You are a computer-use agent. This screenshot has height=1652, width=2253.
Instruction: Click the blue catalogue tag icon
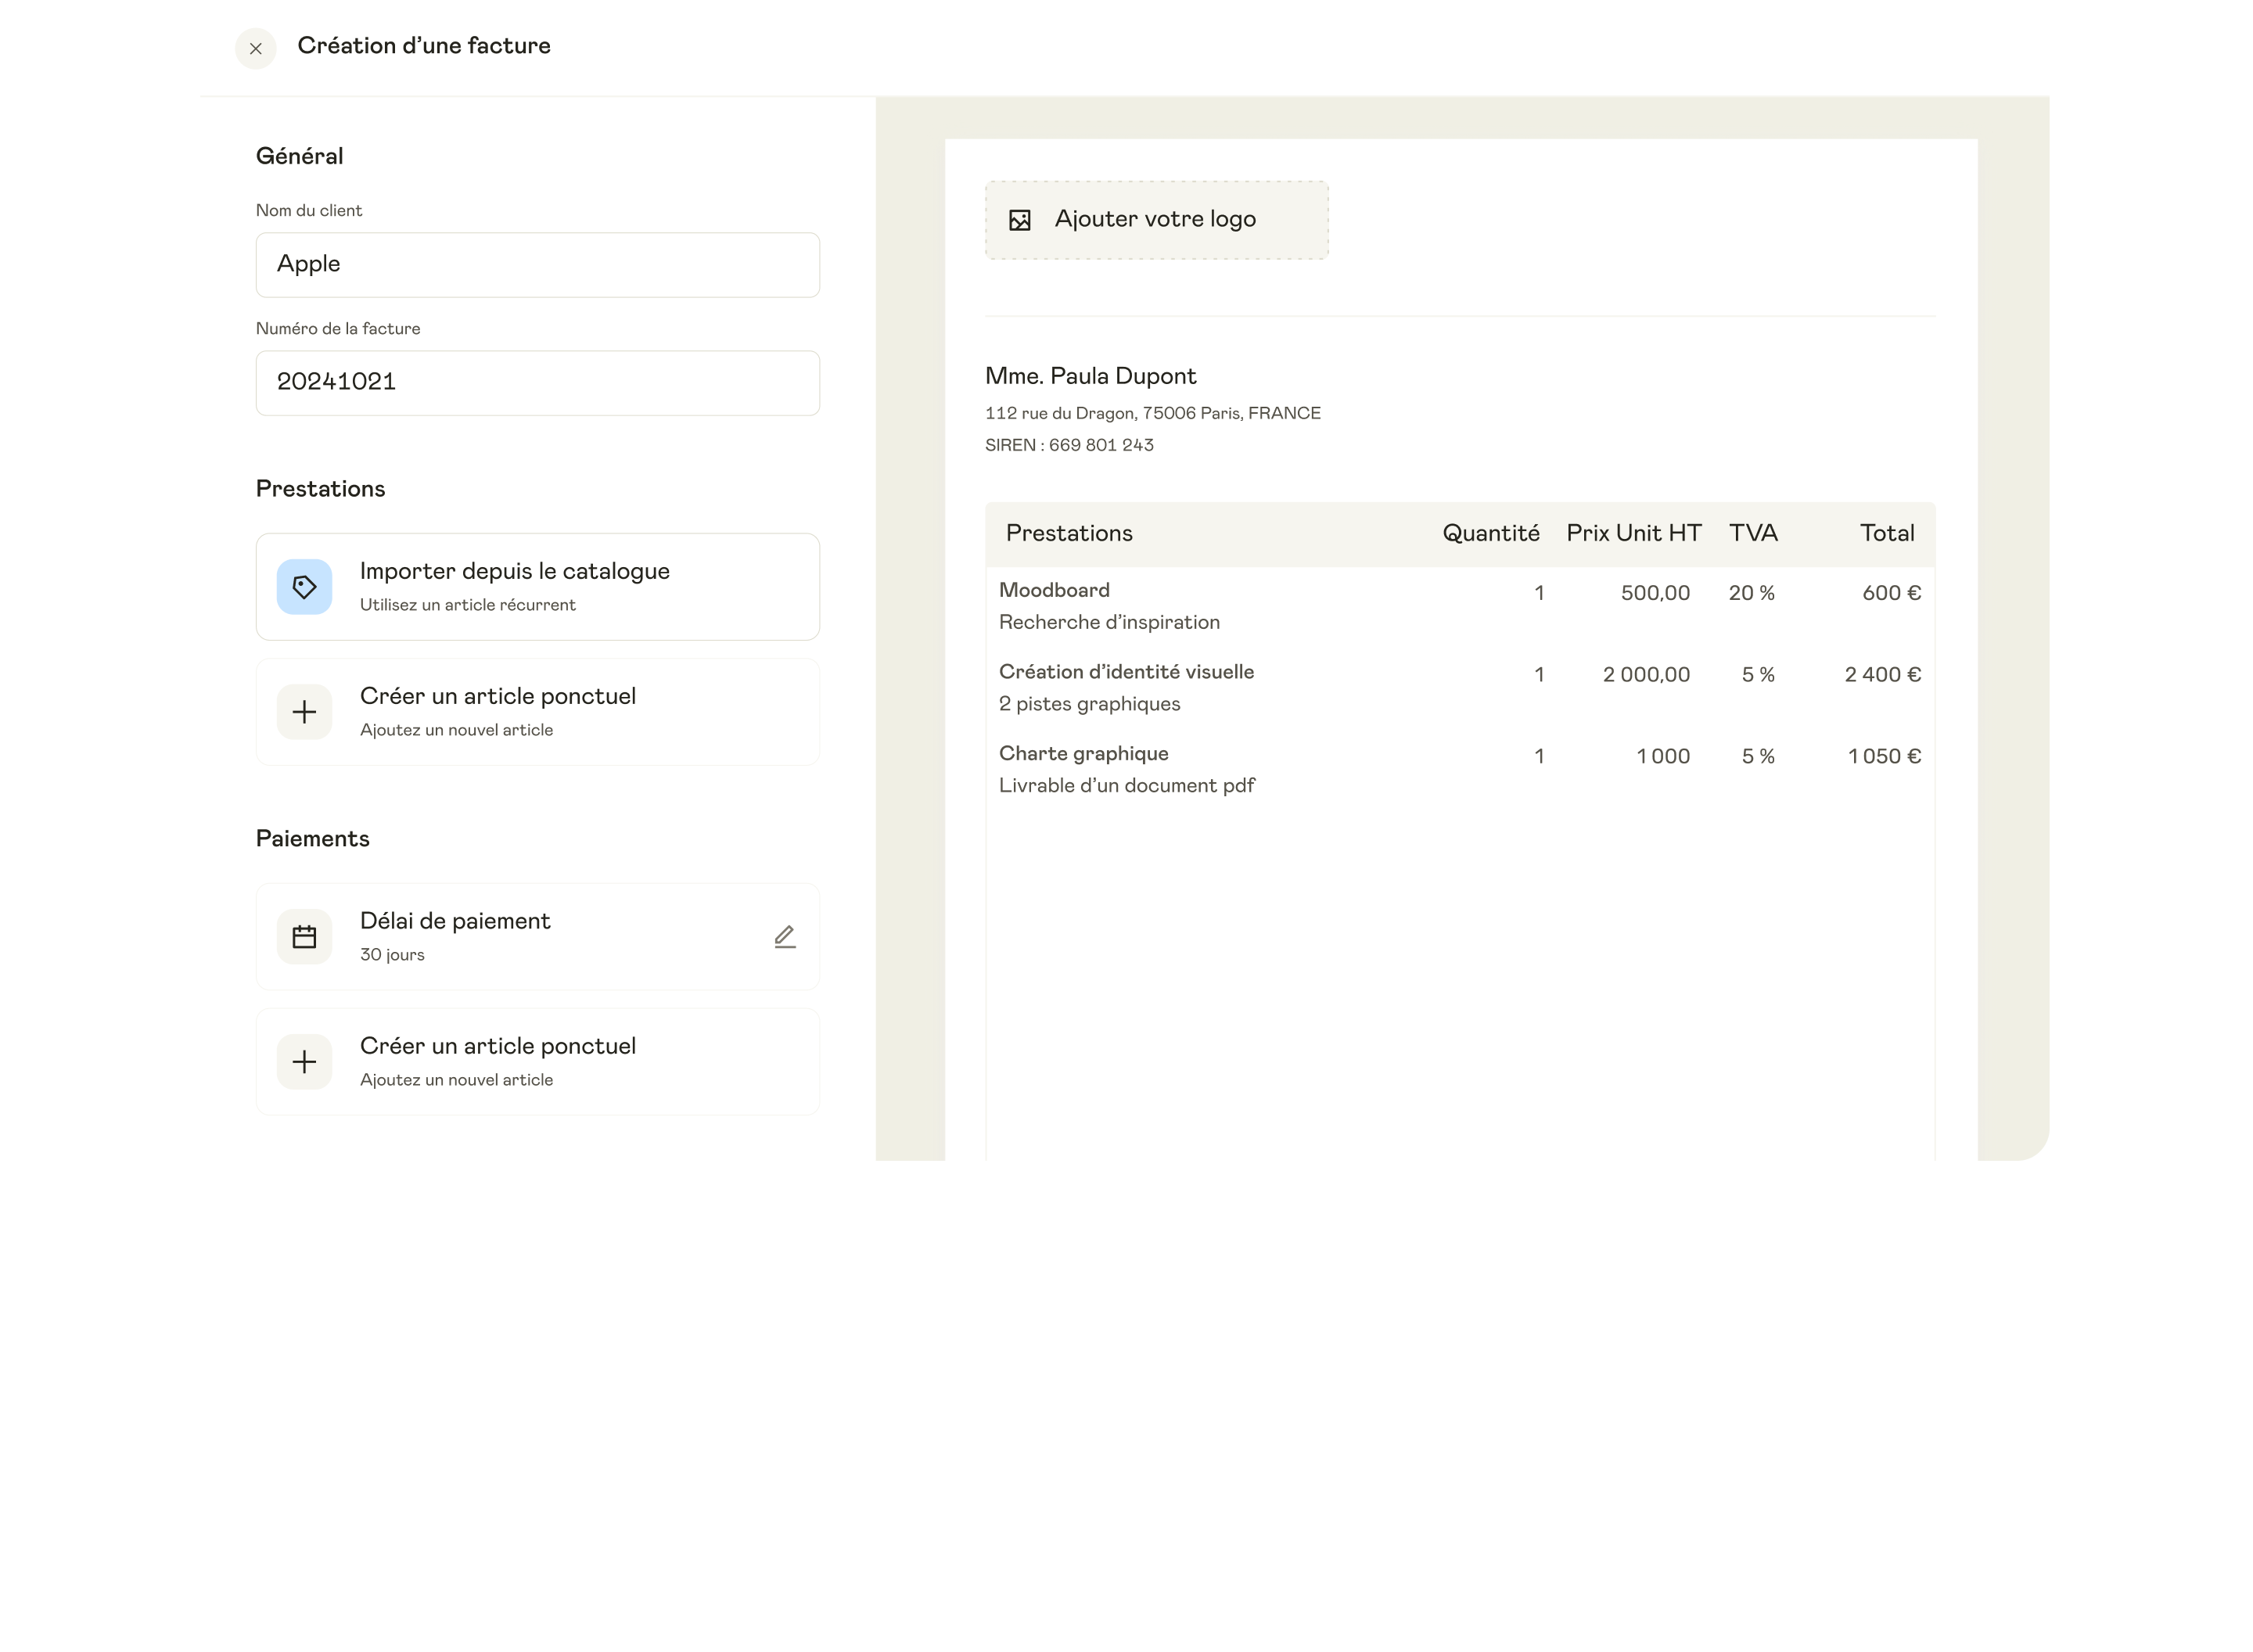(x=304, y=587)
